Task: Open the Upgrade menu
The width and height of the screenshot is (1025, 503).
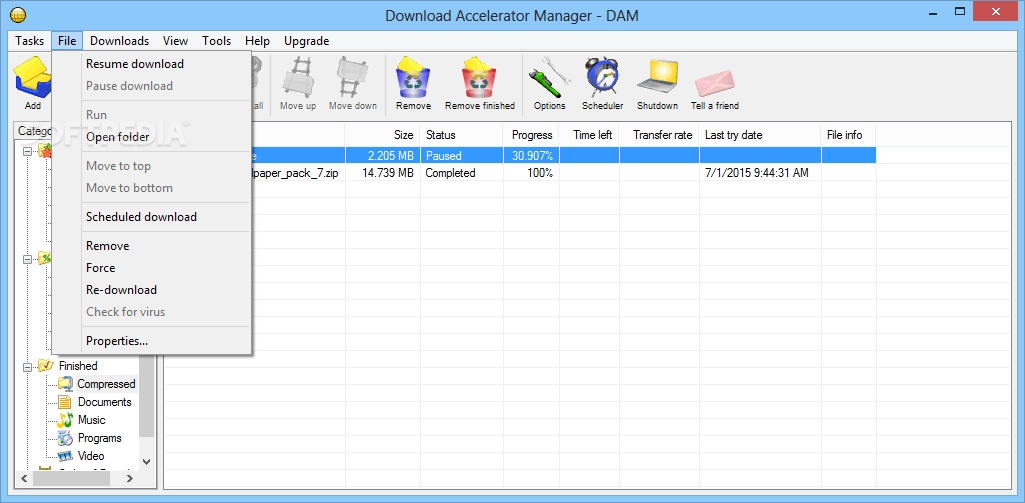Action: 306,41
